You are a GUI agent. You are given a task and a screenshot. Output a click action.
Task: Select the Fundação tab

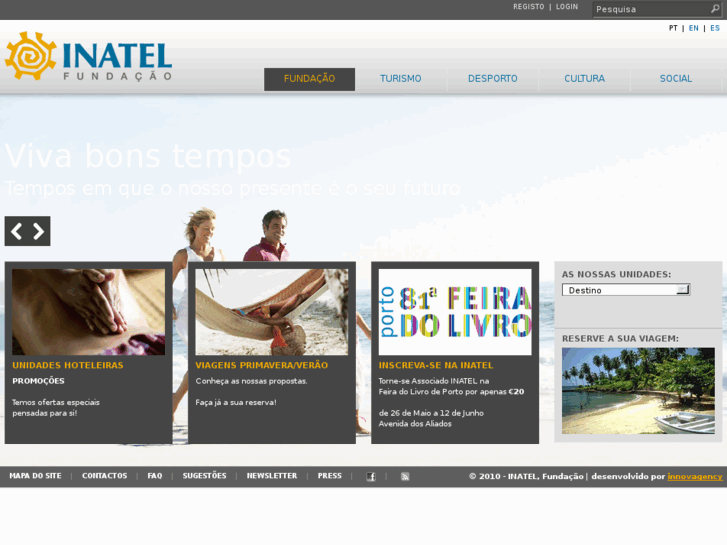tap(309, 79)
